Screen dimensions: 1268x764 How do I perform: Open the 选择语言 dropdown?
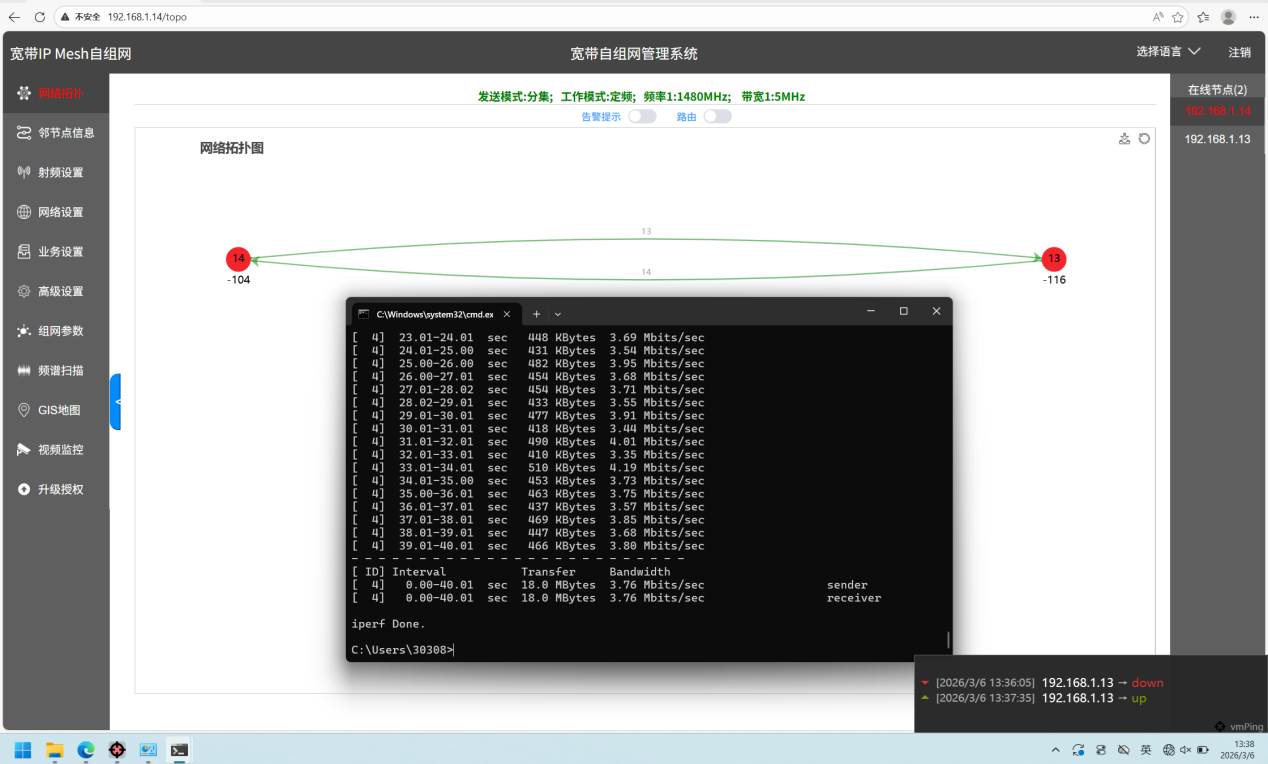(x=1168, y=52)
